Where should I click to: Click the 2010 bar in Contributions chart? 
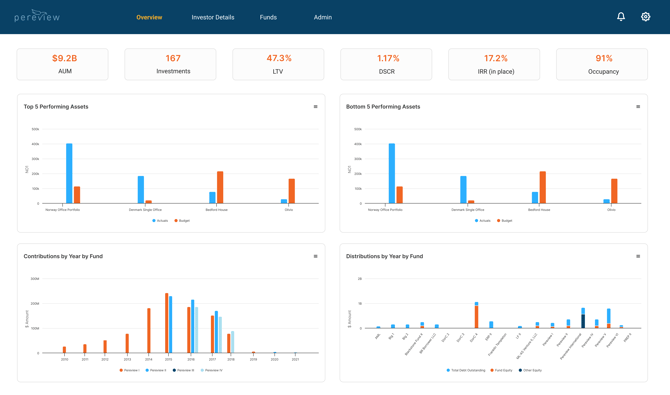tap(65, 350)
